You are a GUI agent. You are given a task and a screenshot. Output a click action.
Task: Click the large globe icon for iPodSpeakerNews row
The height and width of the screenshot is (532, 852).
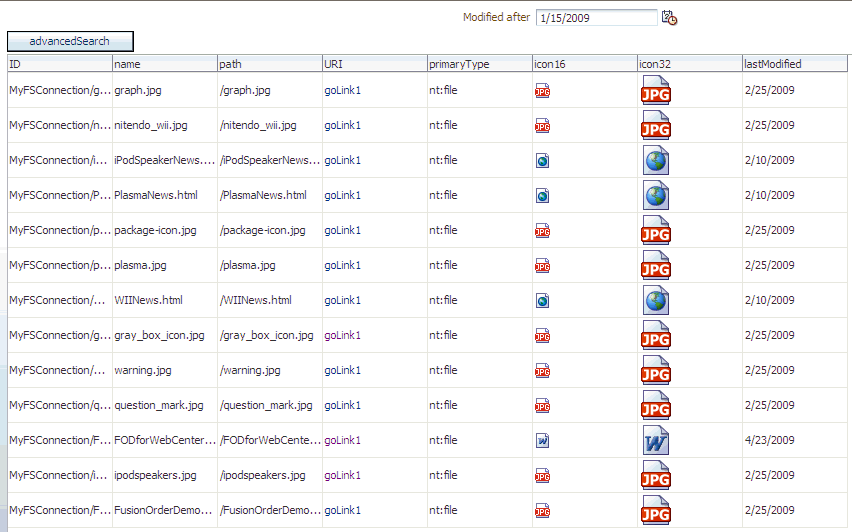pos(656,160)
